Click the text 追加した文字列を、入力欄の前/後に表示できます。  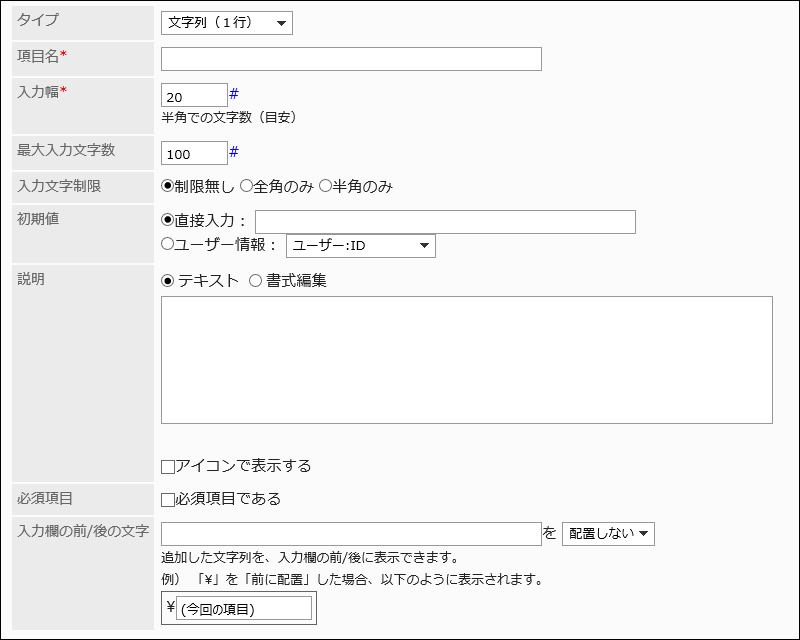pyautogui.click(x=311, y=557)
